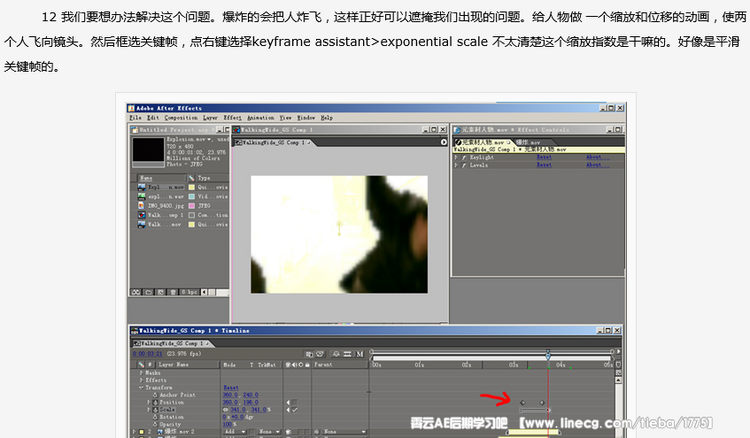Open the Effect menu
Viewport: 750px width, 438px height.
click(233, 117)
